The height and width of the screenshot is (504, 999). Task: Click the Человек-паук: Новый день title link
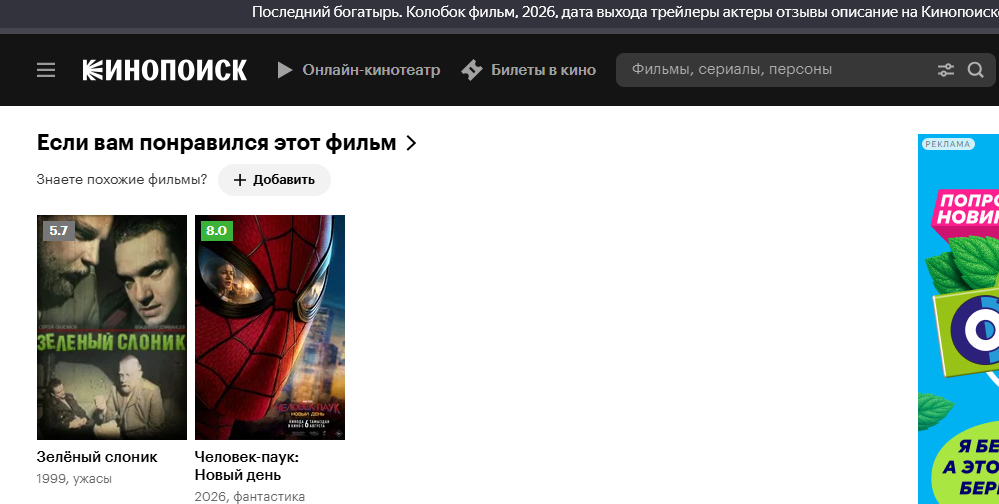click(247, 466)
